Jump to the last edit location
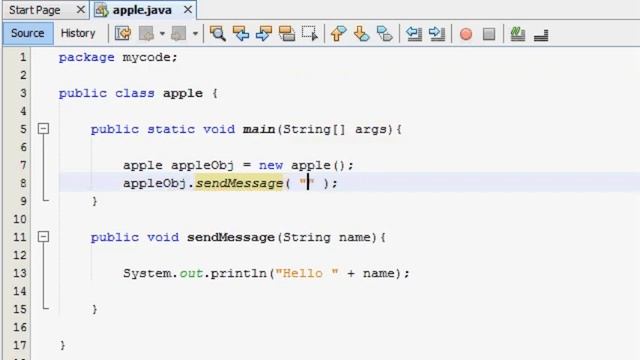This screenshot has width=640, height=360. (123, 33)
